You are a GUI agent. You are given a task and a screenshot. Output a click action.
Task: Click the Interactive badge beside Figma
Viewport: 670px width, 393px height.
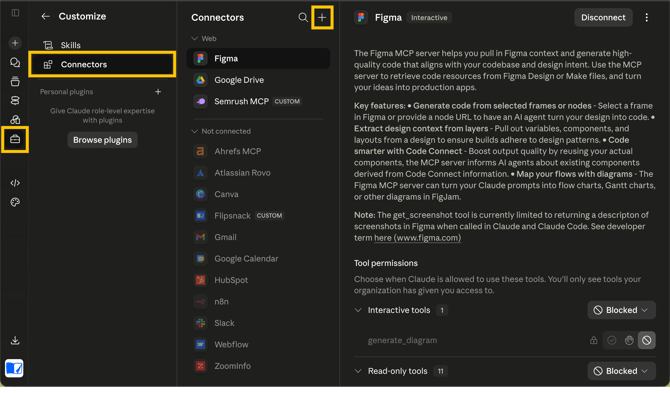pyautogui.click(x=429, y=18)
